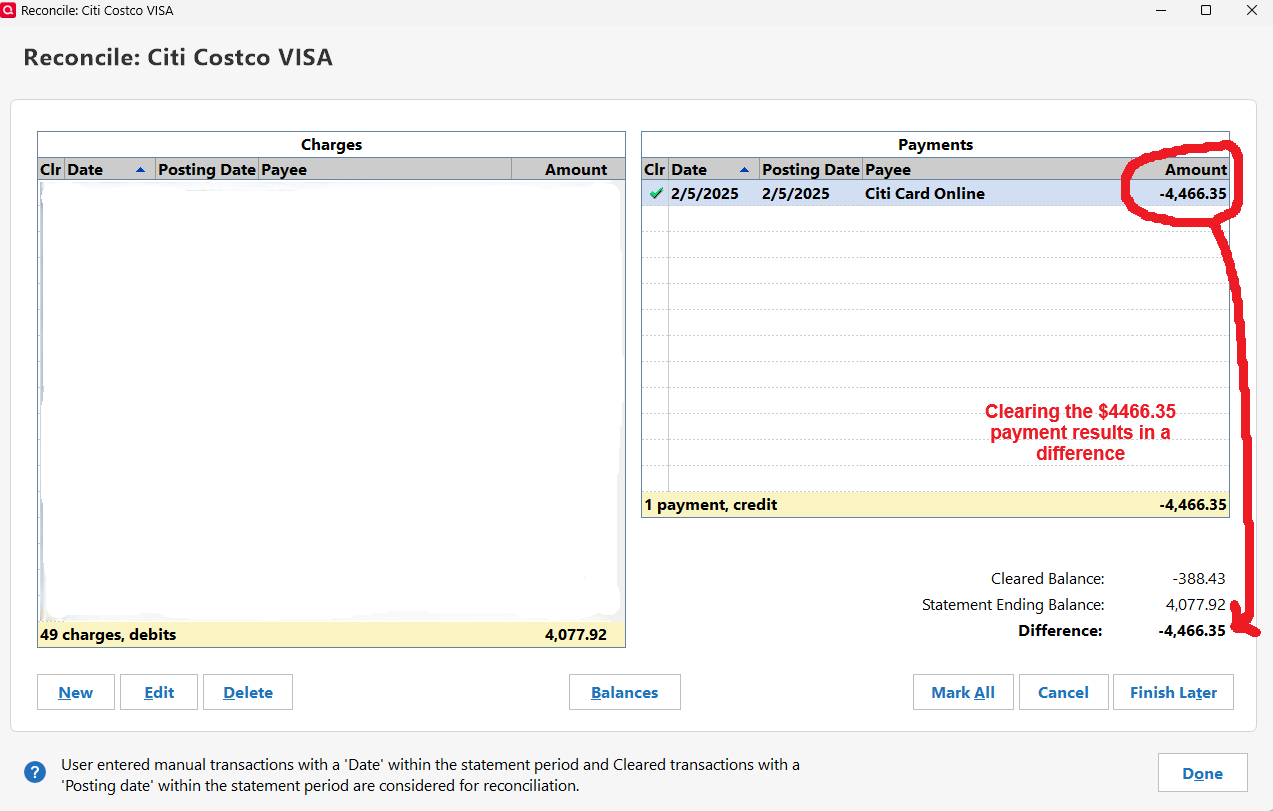
Task: Click the 4,077.92 charges total
Action: tap(576, 634)
